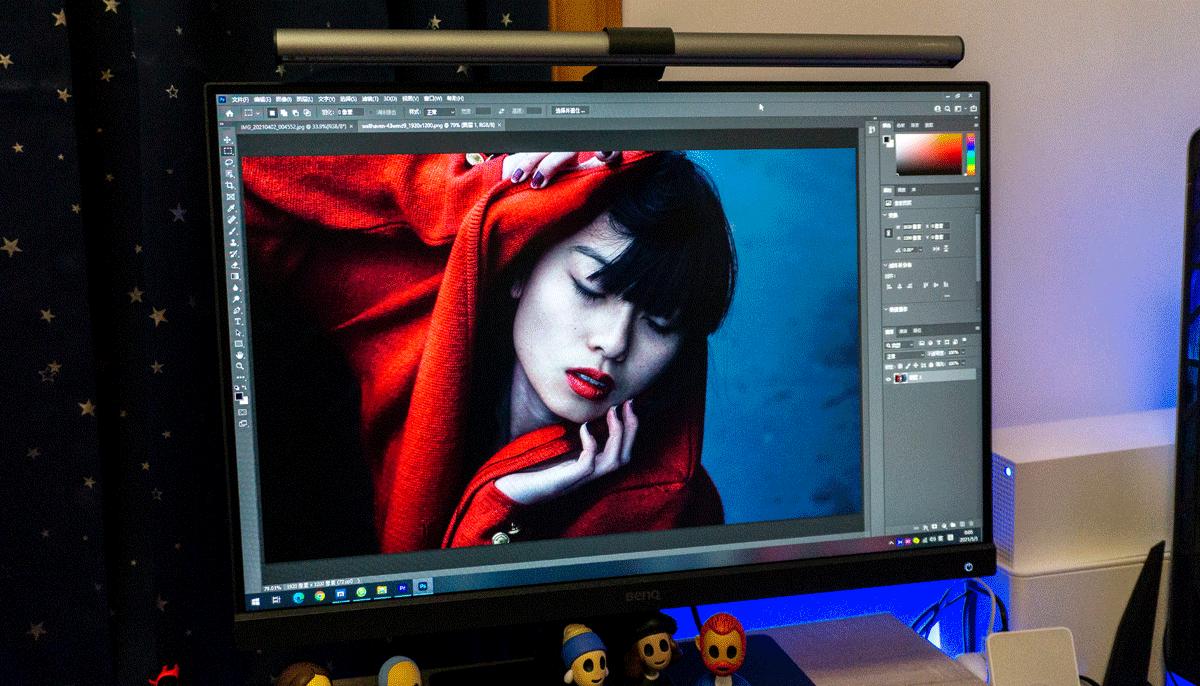The height and width of the screenshot is (686, 1200).
Task: Select the Zoom tool in toolbar
Action: 241,367
